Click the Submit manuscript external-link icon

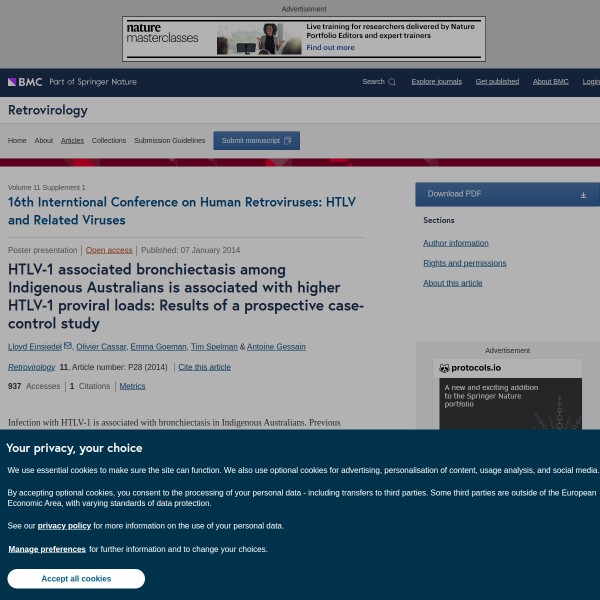point(288,141)
